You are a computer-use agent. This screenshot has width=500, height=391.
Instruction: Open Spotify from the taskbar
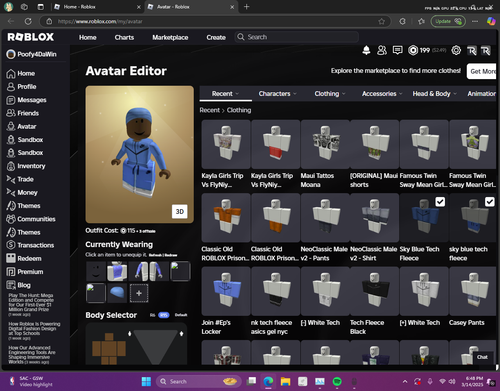[x=337, y=381]
